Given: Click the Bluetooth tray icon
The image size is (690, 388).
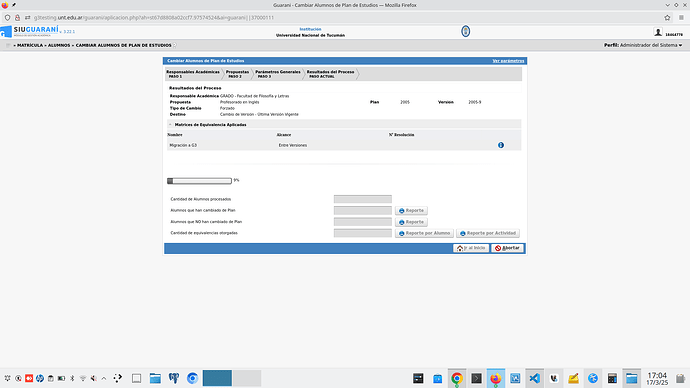Looking at the screenshot, I should (x=72, y=378).
